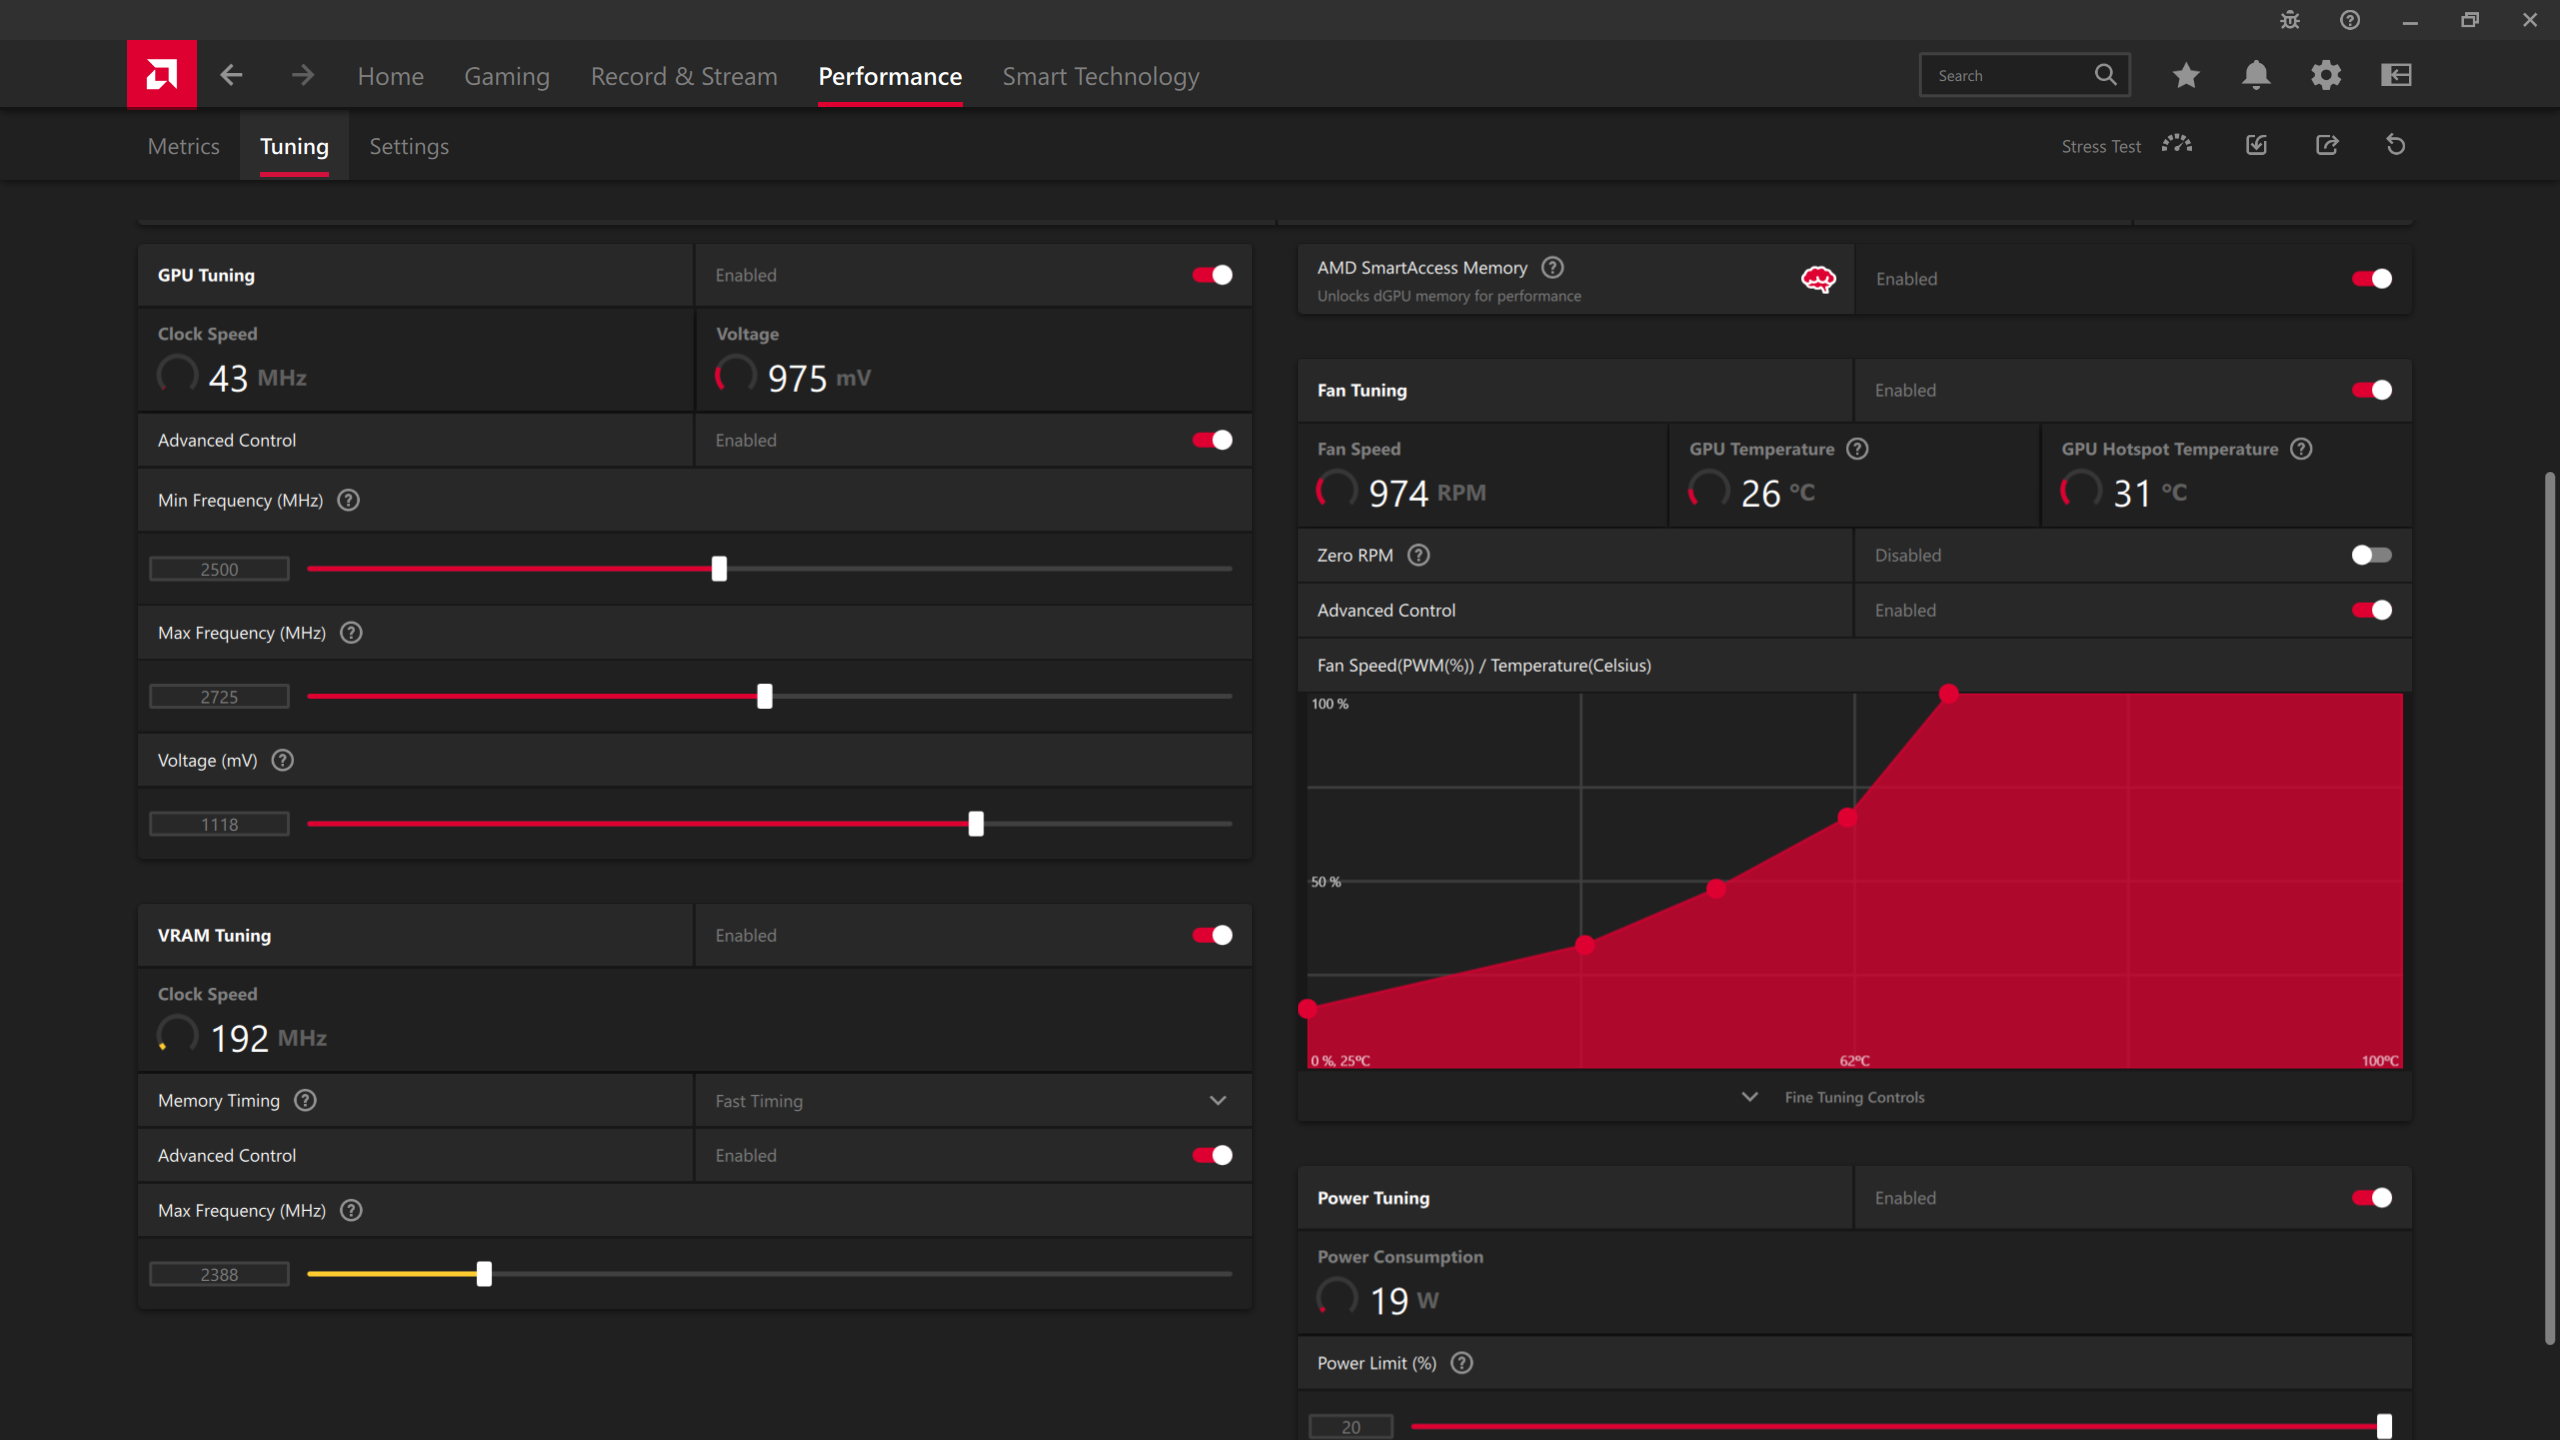2560x1440 pixels.
Task: Show help for Power Limit (%)
Action: pyautogui.click(x=1462, y=1363)
